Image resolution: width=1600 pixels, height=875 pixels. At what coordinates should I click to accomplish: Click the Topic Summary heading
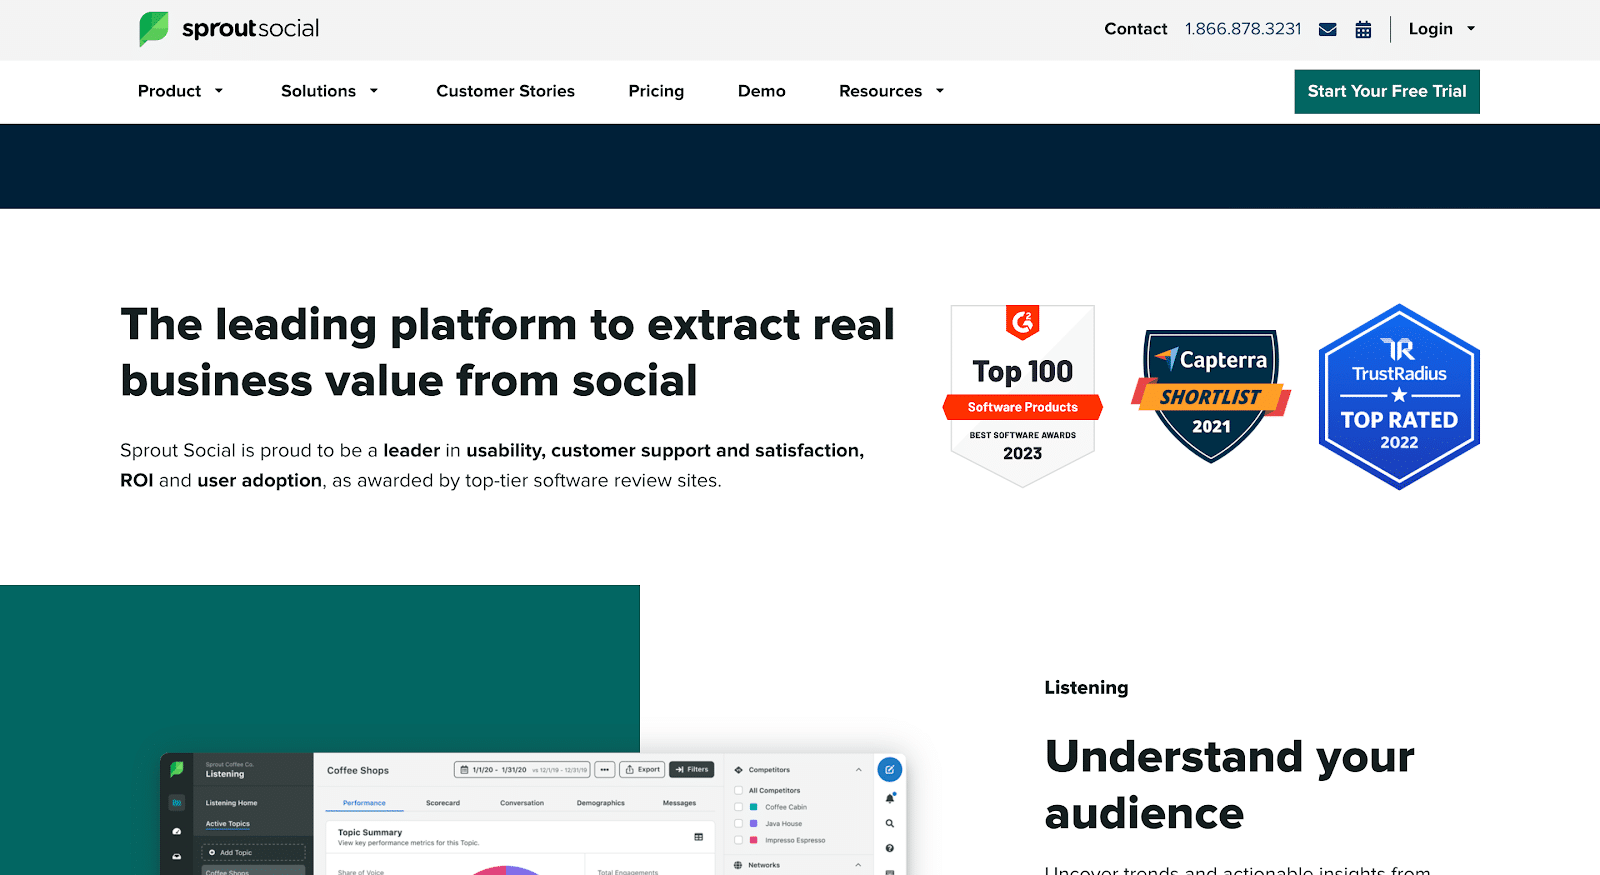(370, 832)
